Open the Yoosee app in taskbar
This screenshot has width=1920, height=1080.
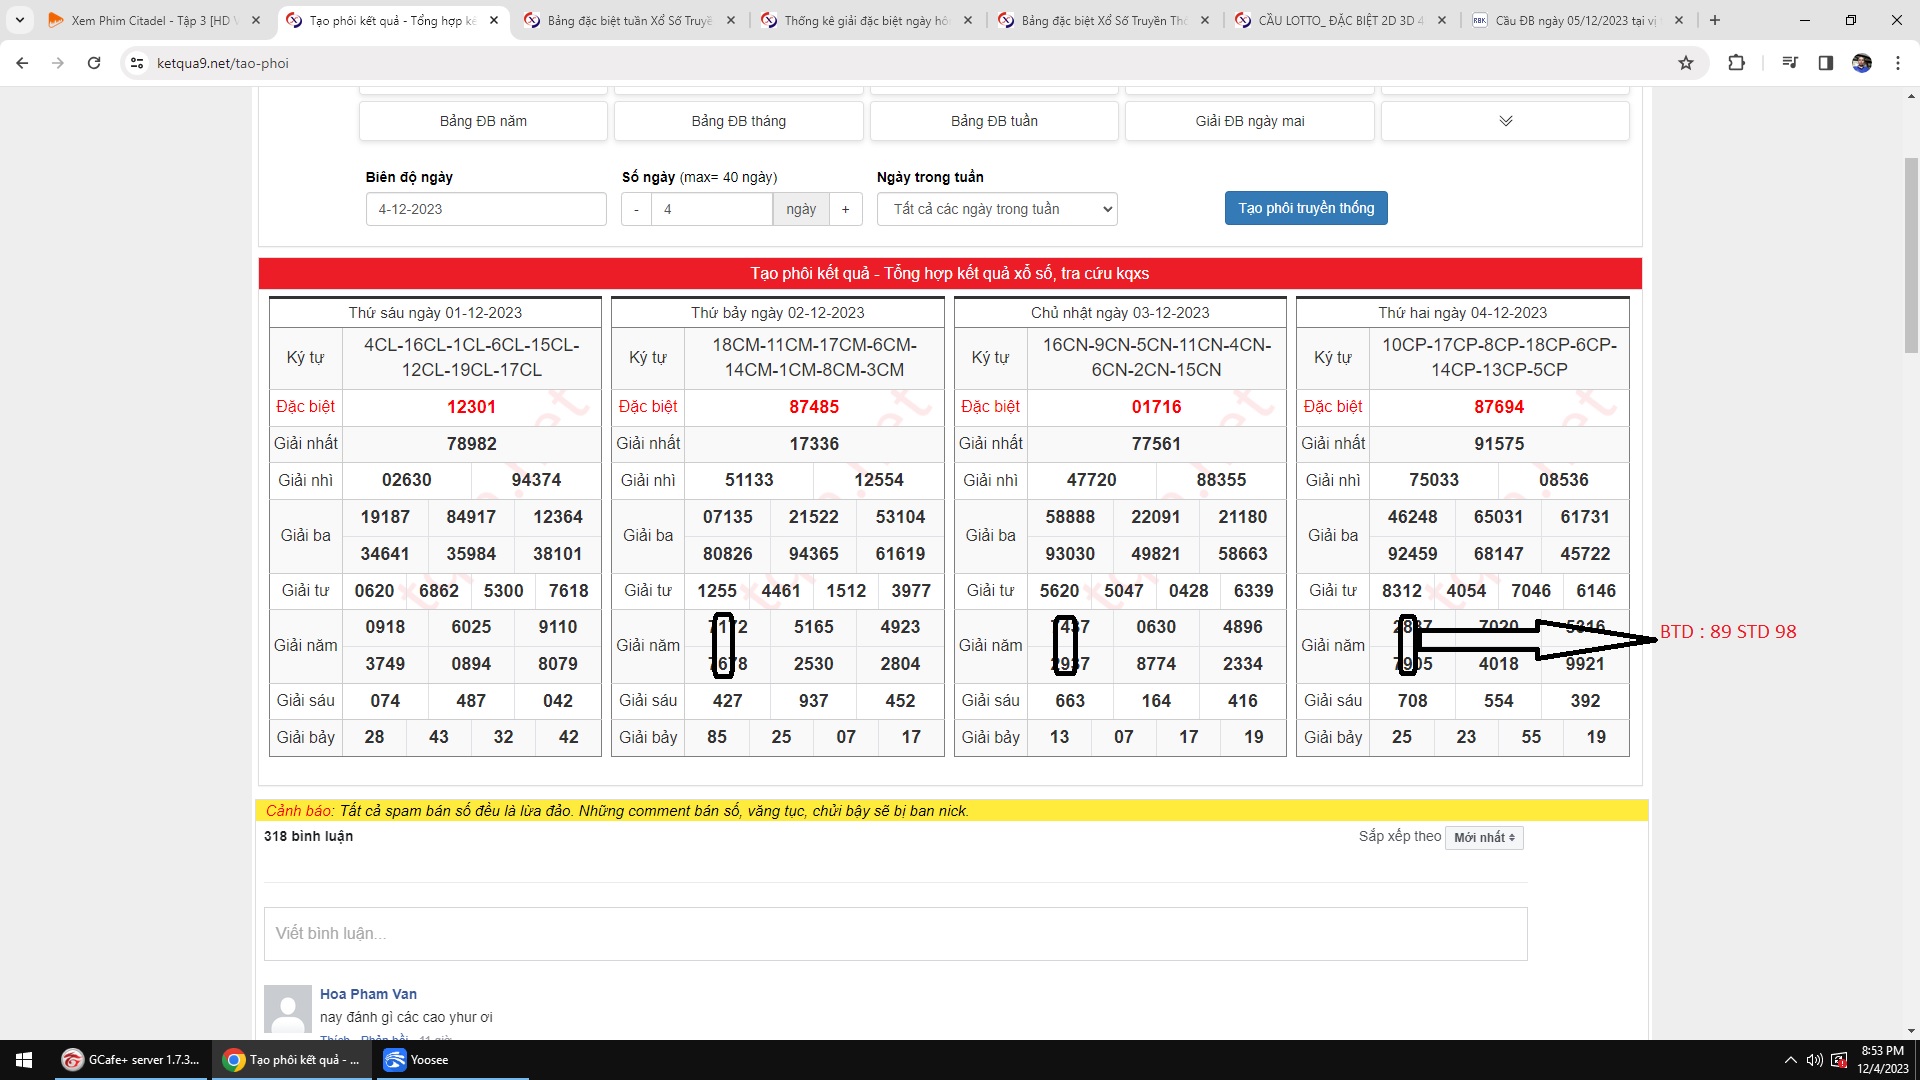tap(418, 1060)
